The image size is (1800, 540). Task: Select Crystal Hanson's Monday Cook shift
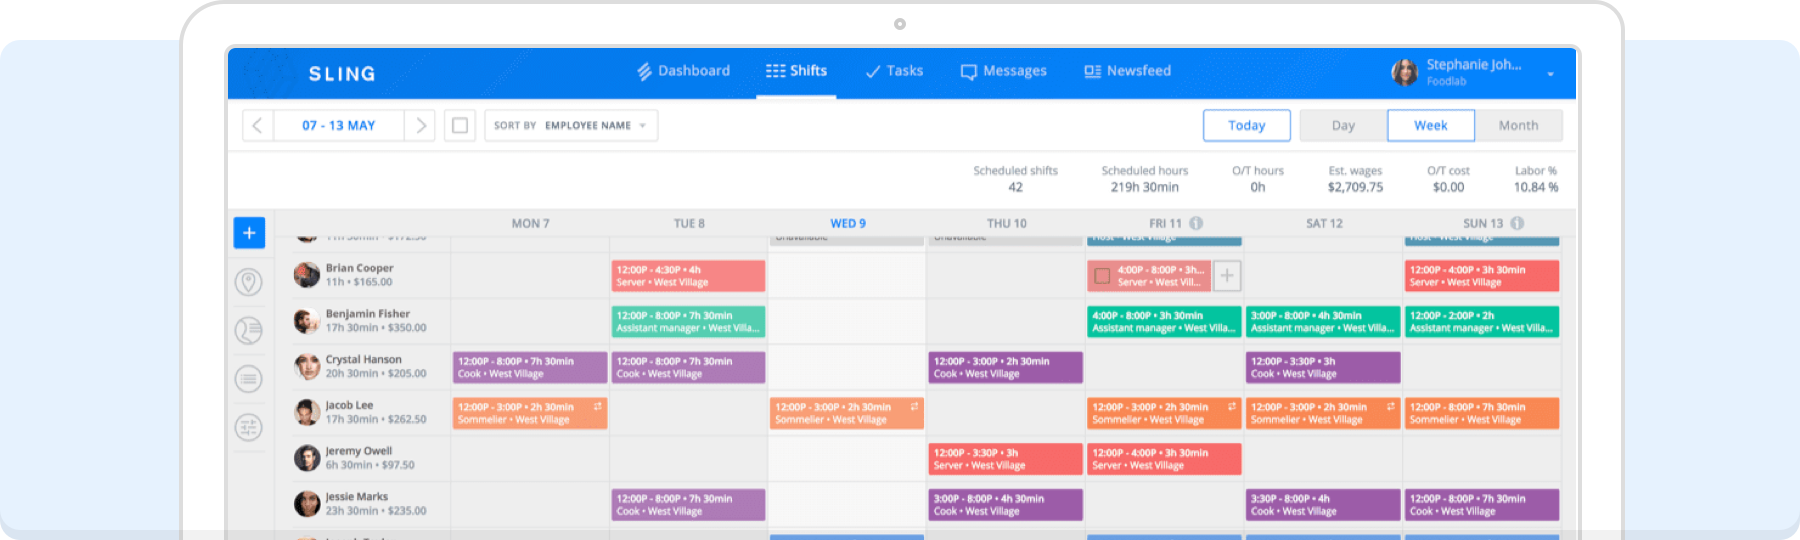pos(530,367)
